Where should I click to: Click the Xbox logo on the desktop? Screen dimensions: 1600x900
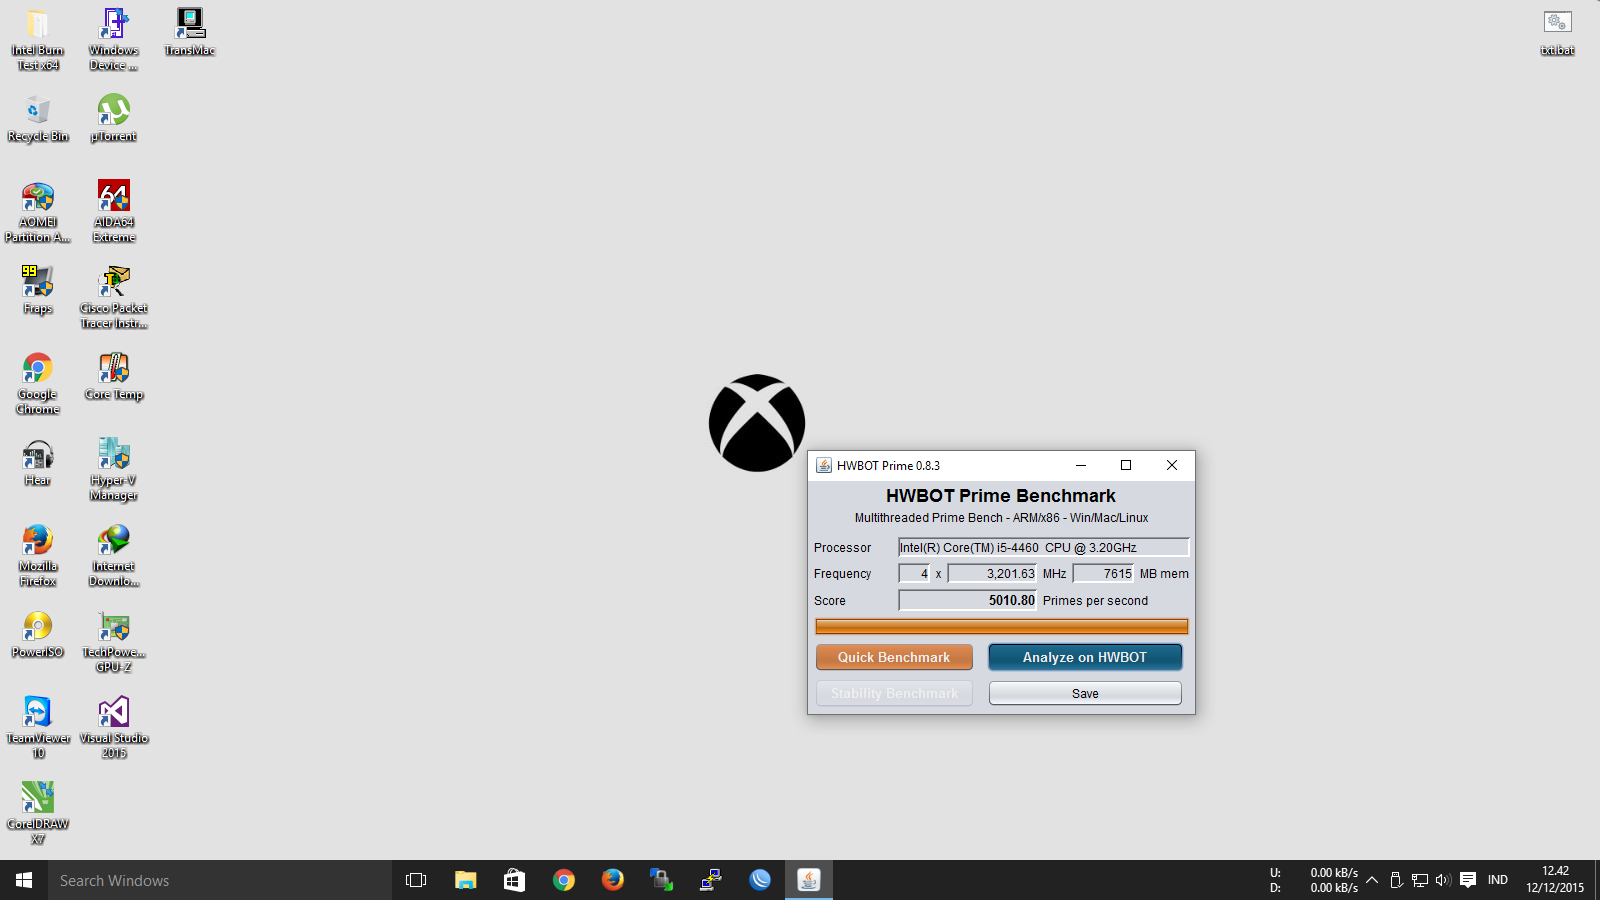click(757, 423)
